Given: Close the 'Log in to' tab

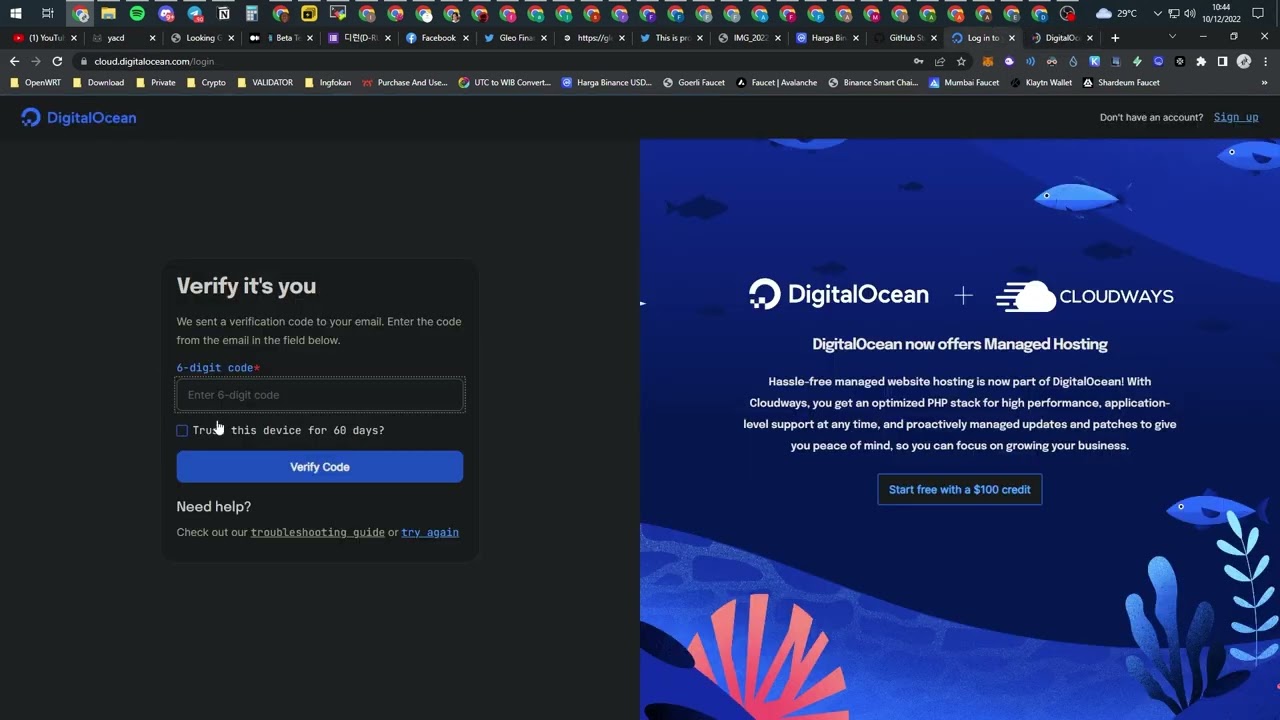Looking at the screenshot, I should (1012, 38).
